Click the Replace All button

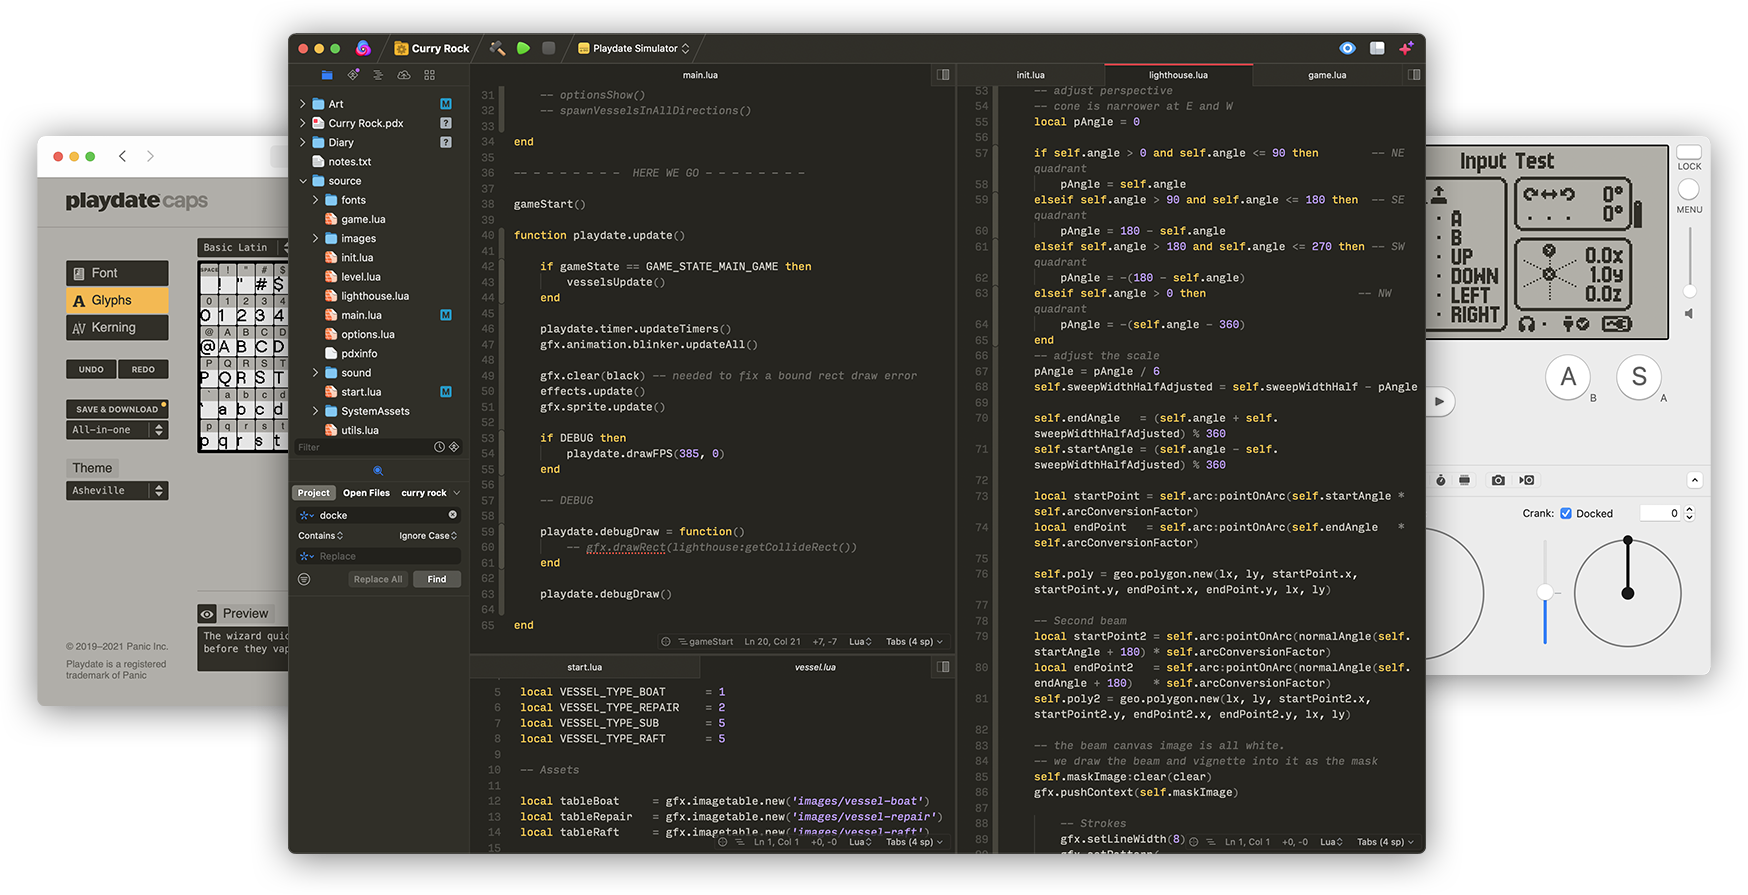click(378, 579)
